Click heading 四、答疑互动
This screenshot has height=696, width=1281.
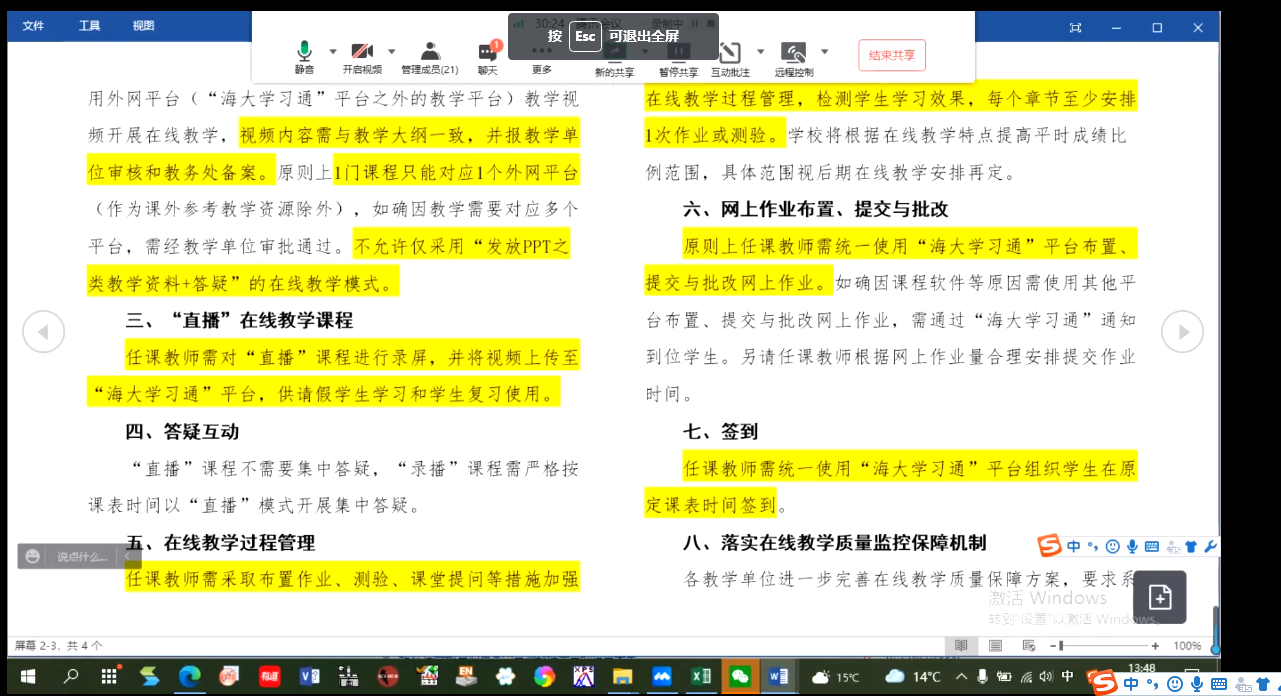[182, 432]
